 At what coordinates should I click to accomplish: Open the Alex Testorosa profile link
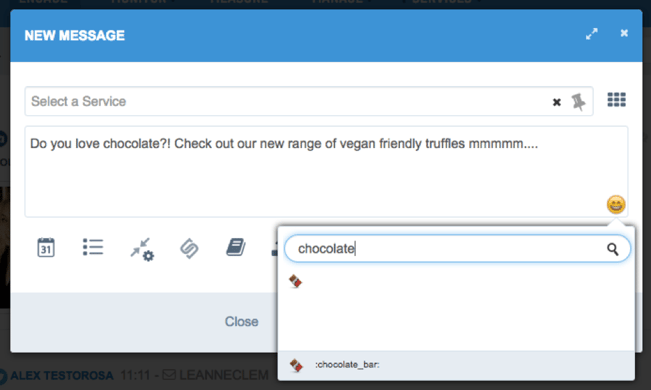point(61,375)
